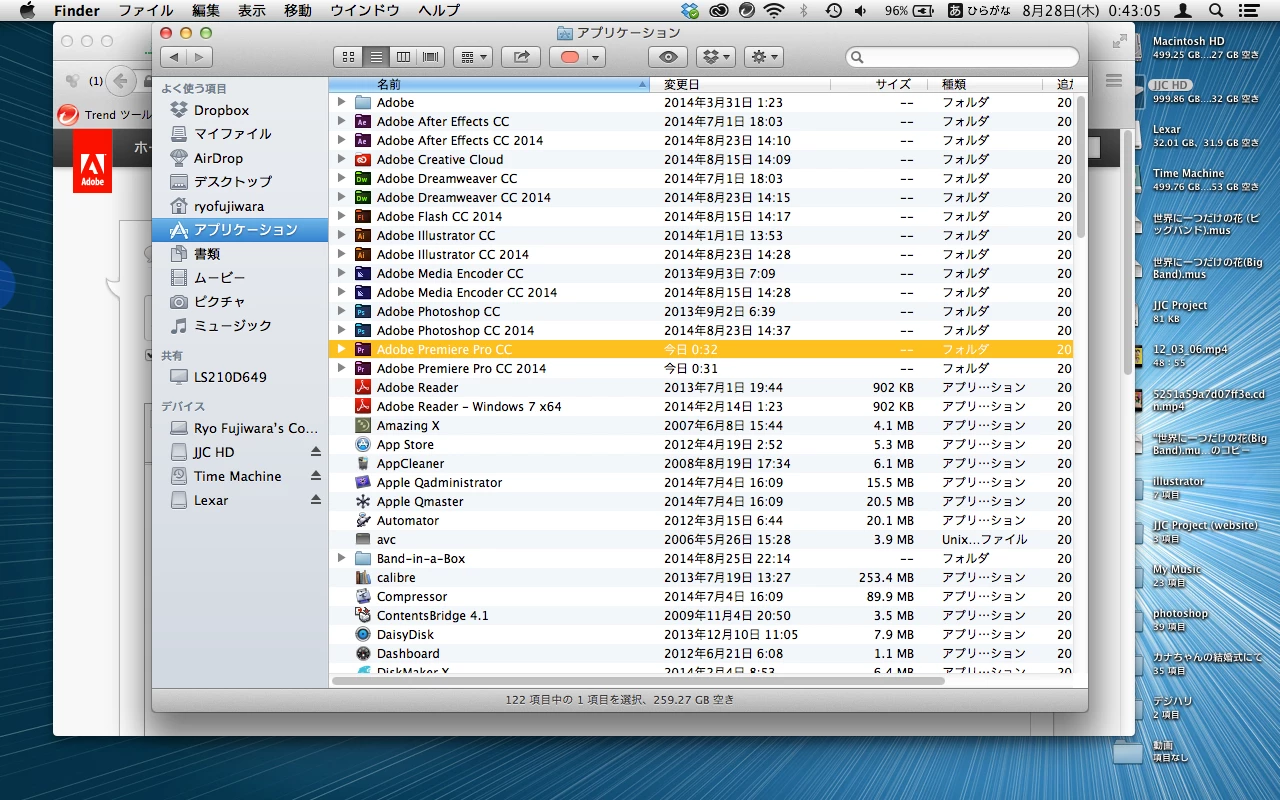Open the ファイル menu

click(146, 11)
